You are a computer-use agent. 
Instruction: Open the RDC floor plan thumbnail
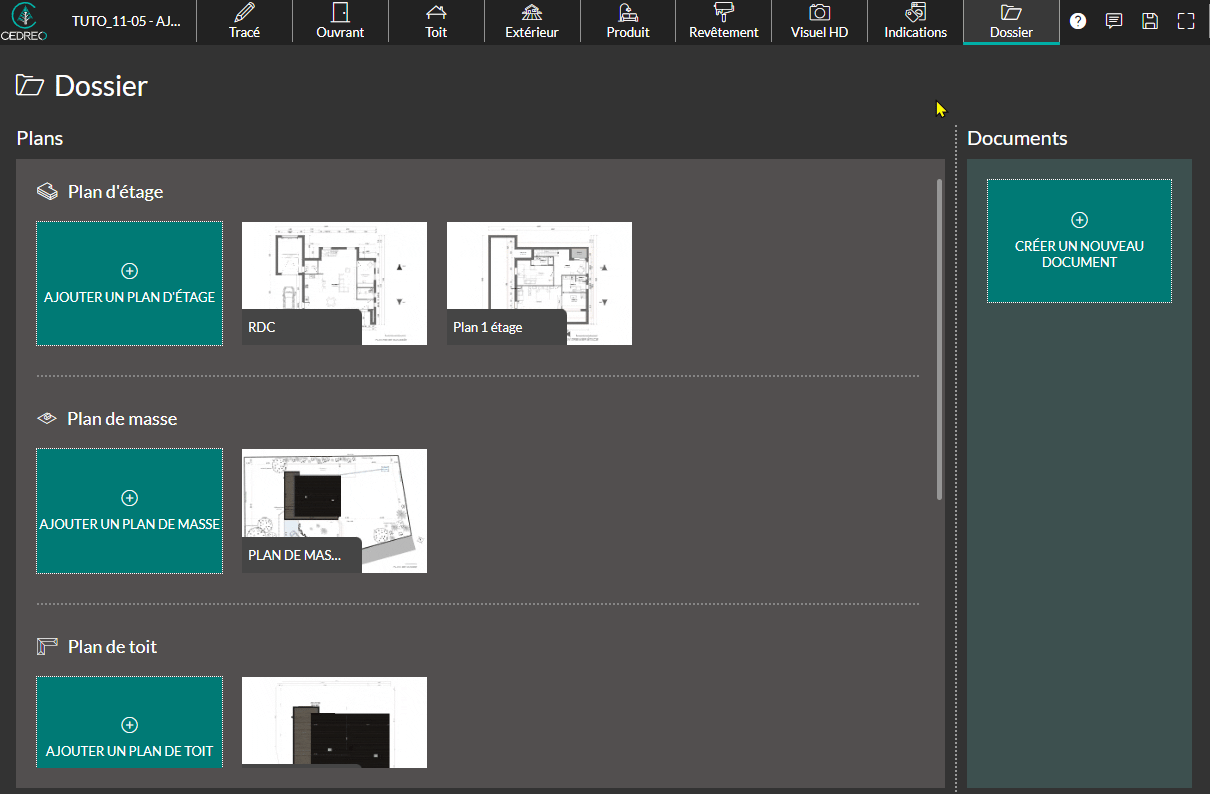[x=334, y=283]
